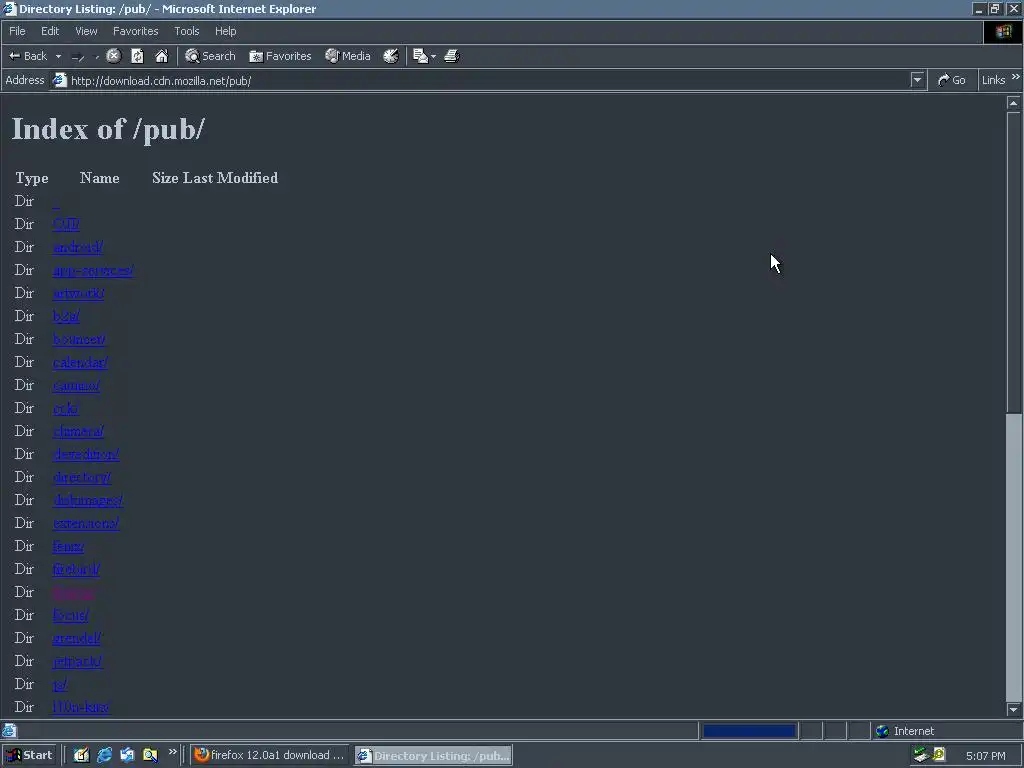Open the directory/ directory link
Viewport: 1024px width, 768px height.
coord(82,477)
